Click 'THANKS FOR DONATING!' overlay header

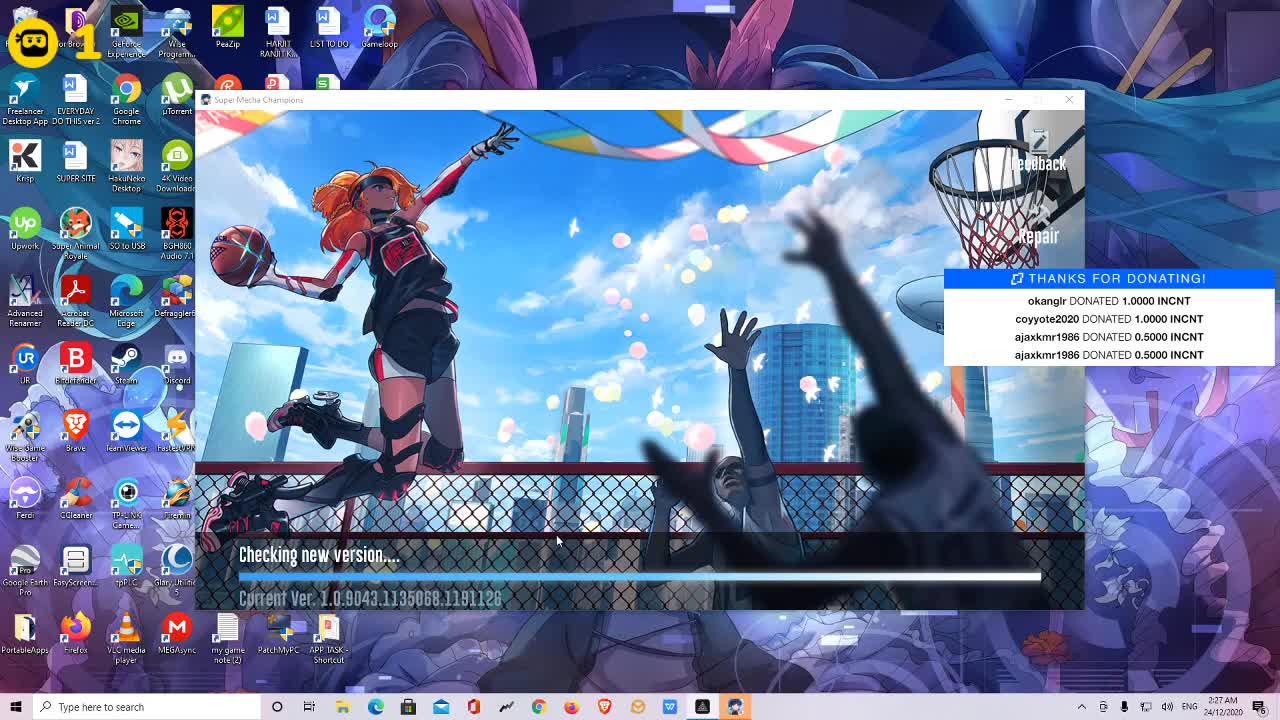[x=1109, y=278]
